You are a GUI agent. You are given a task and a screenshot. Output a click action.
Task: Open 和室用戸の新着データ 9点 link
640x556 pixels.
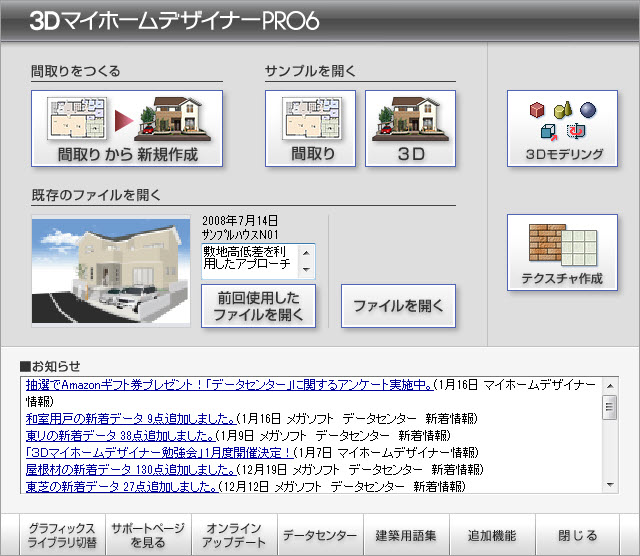(x=131, y=418)
